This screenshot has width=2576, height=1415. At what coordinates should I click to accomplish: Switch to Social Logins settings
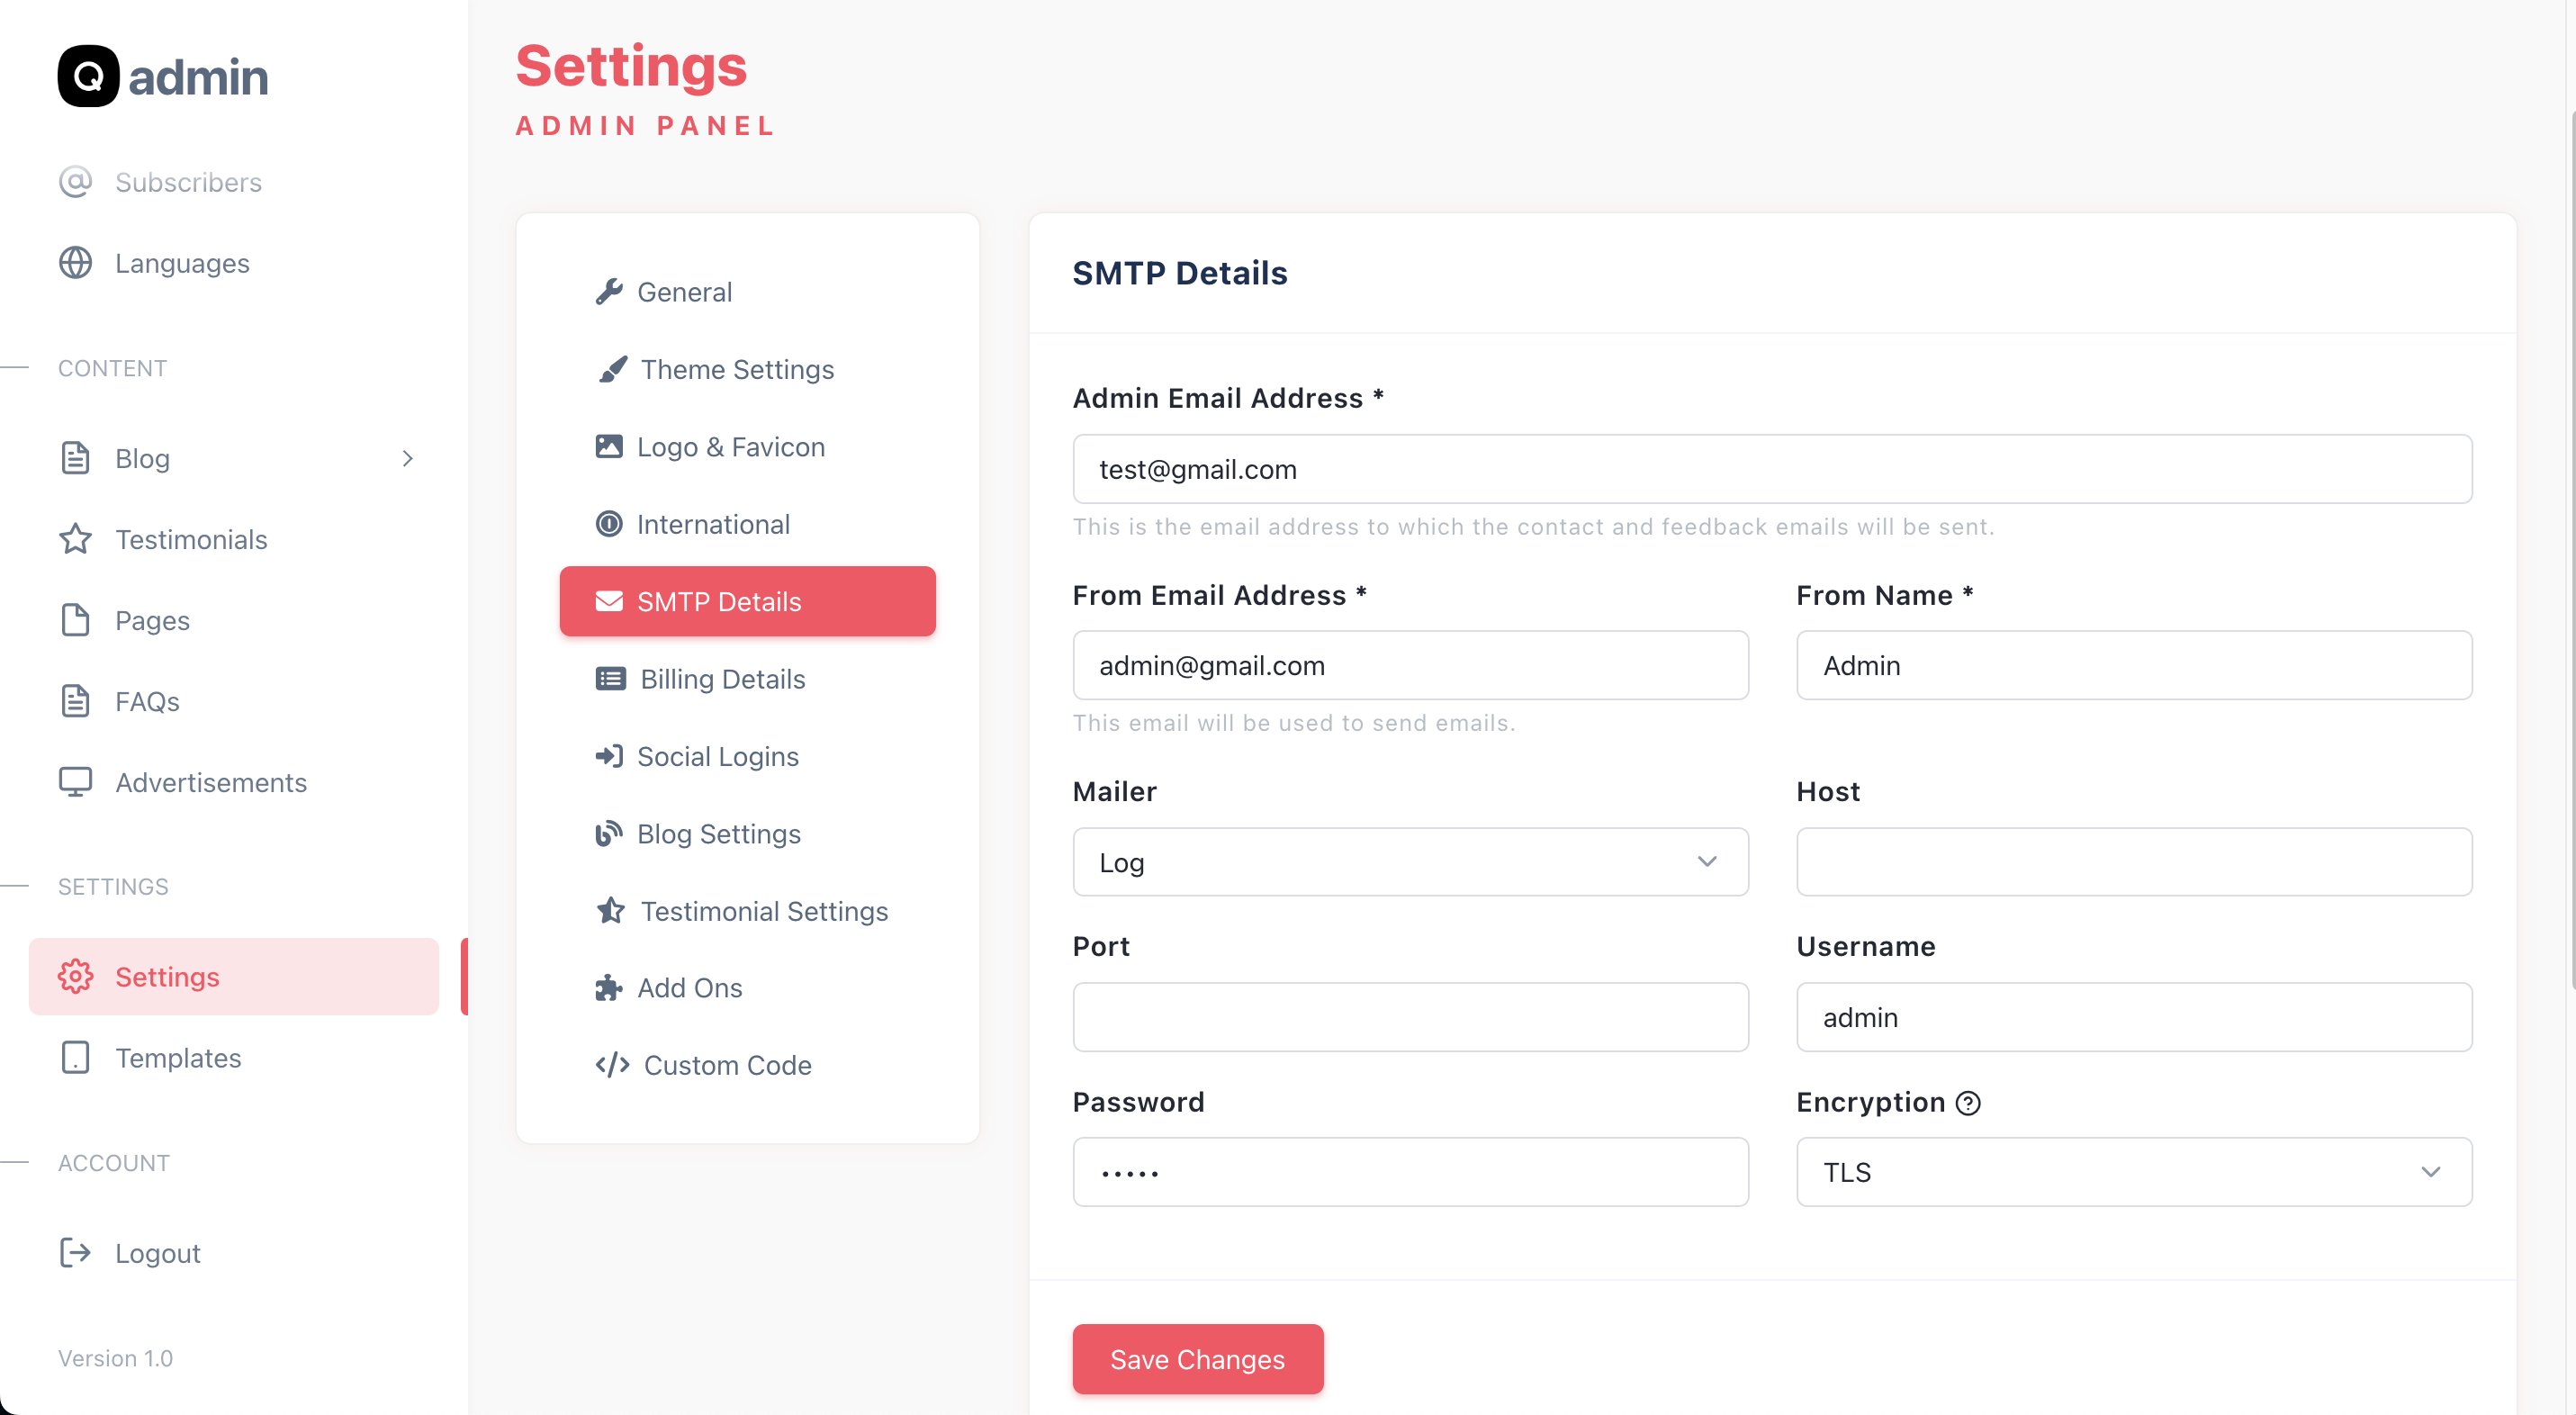(x=717, y=757)
